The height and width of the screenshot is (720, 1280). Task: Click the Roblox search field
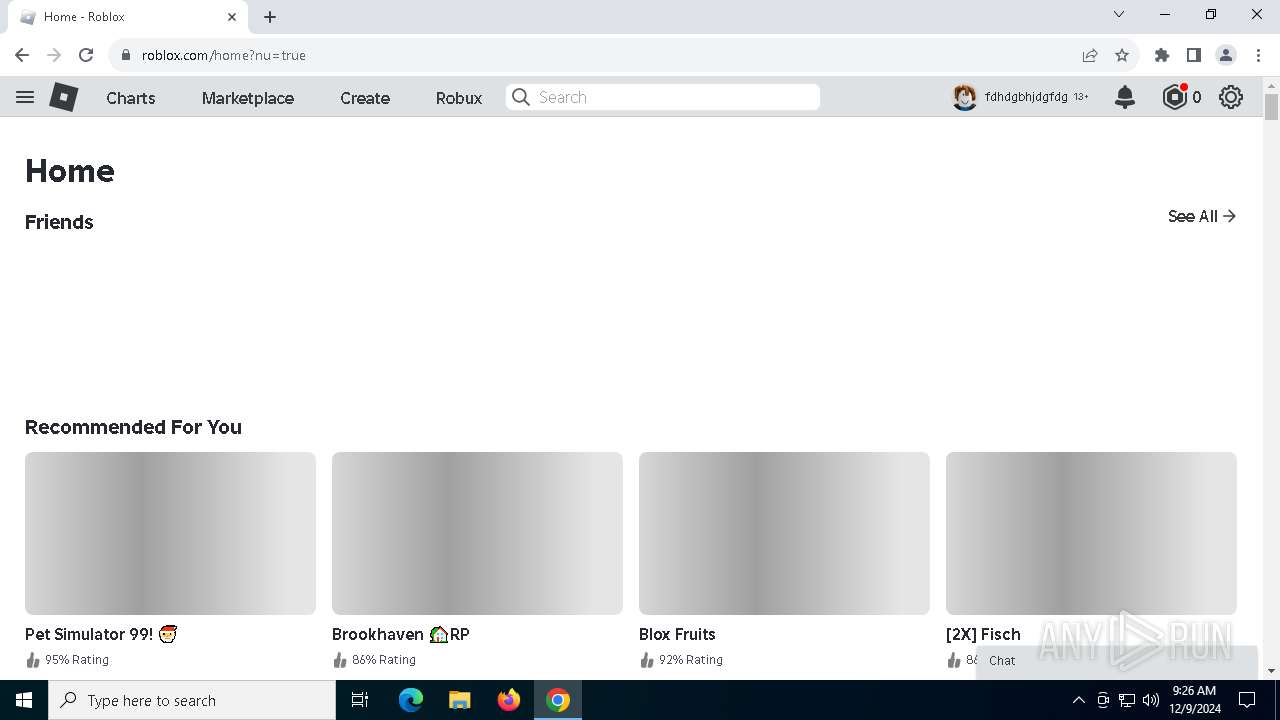pos(663,97)
